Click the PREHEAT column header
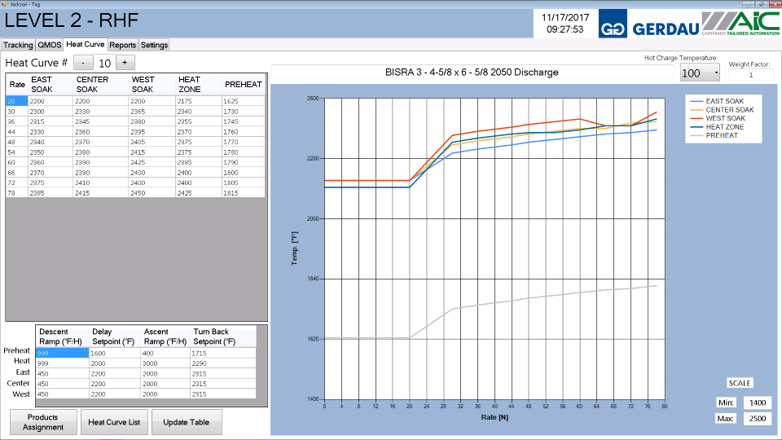 [x=243, y=84]
